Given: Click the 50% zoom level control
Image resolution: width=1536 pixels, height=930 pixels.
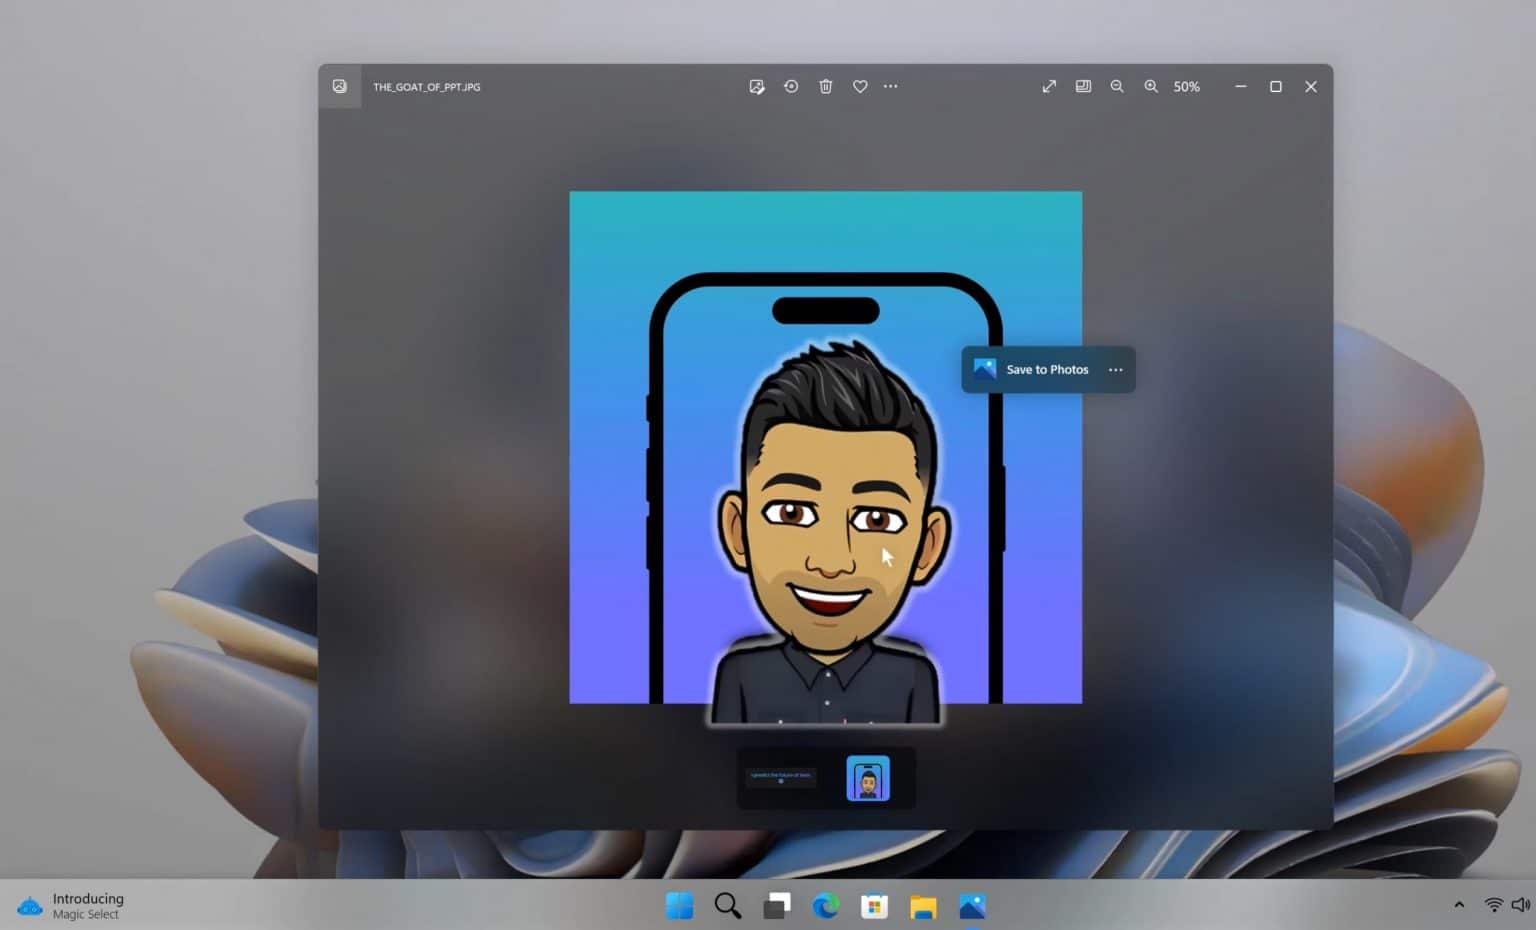Looking at the screenshot, I should (1186, 86).
